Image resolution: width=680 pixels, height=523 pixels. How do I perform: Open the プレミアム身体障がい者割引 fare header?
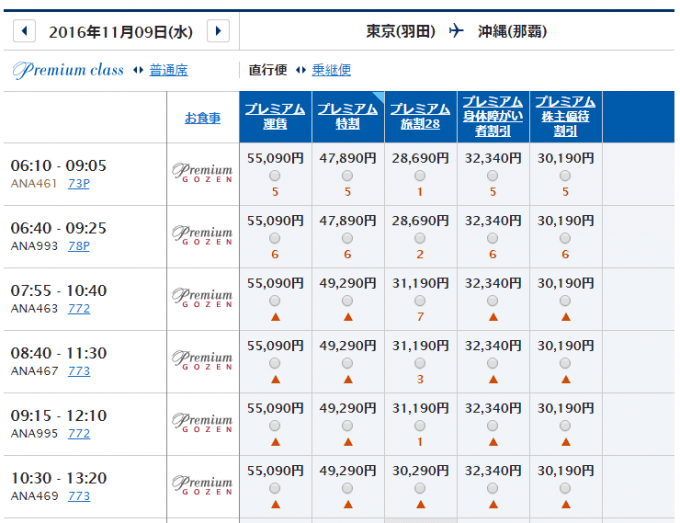[x=493, y=116]
